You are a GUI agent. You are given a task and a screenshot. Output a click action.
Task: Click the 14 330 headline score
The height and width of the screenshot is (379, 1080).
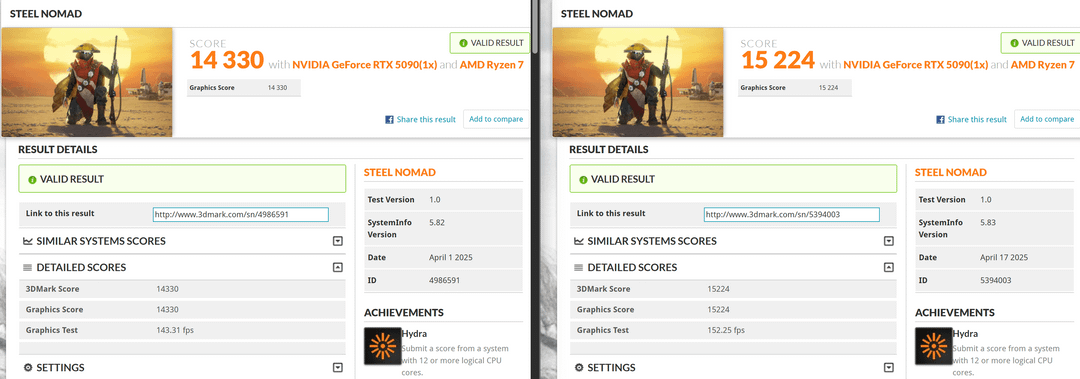coord(227,61)
